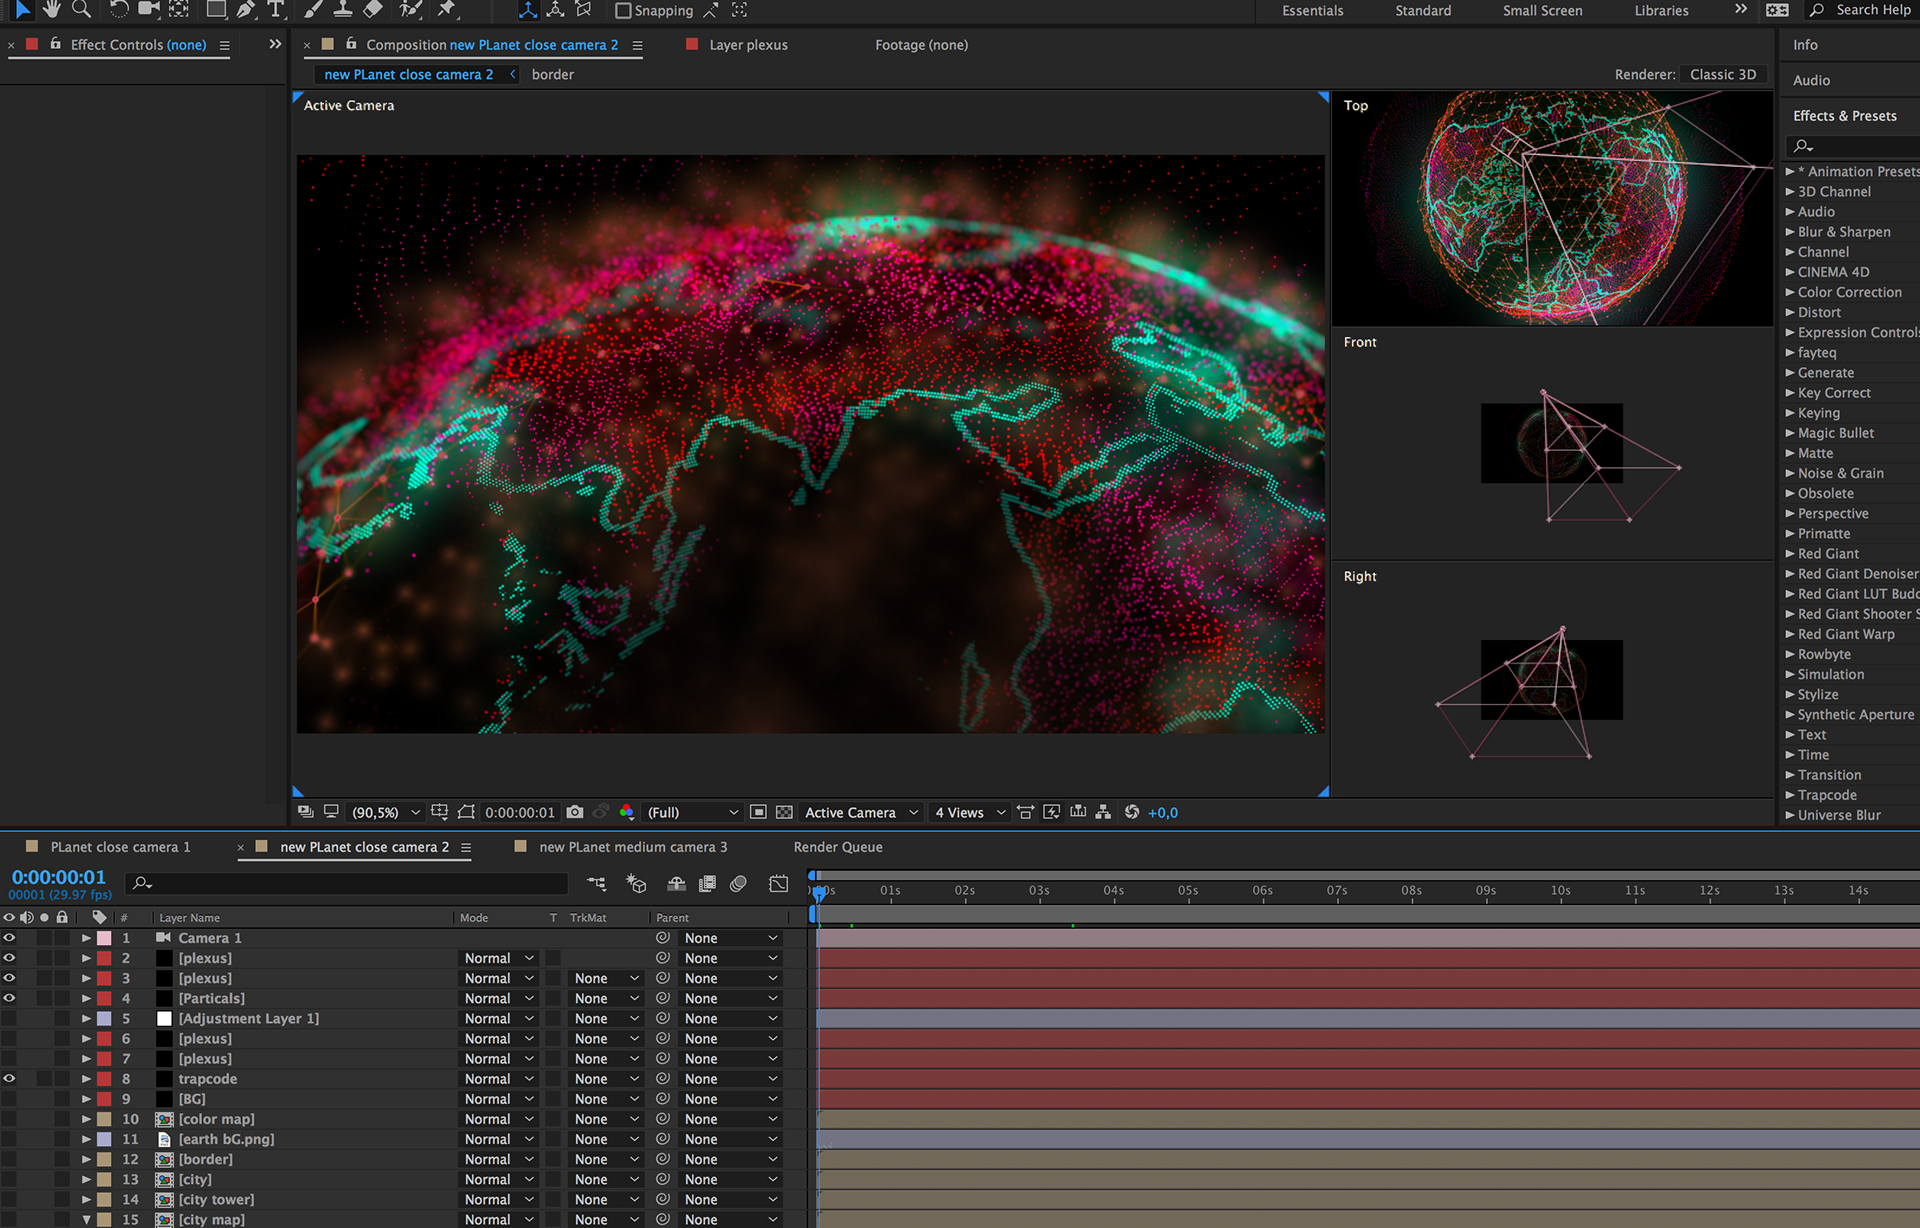1920x1228 pixels.
Task: Switch to the Layer plexus tab
Action: pyautogui.click(x=748, y=45)
